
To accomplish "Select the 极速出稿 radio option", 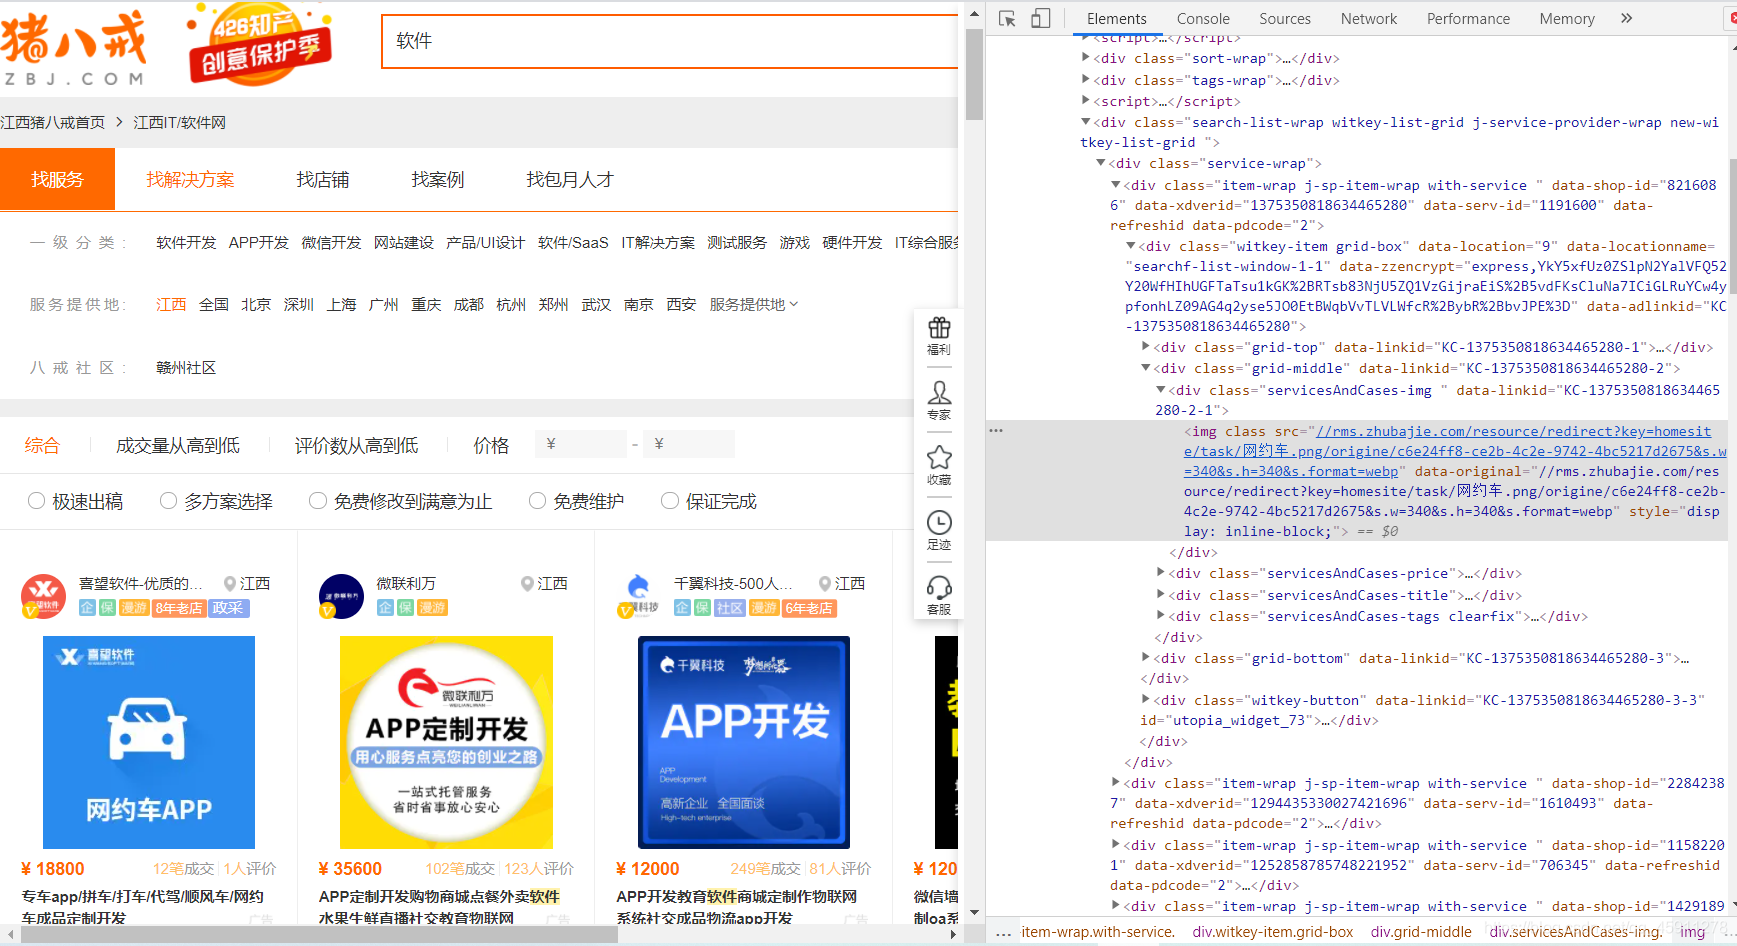I will 36,501.
